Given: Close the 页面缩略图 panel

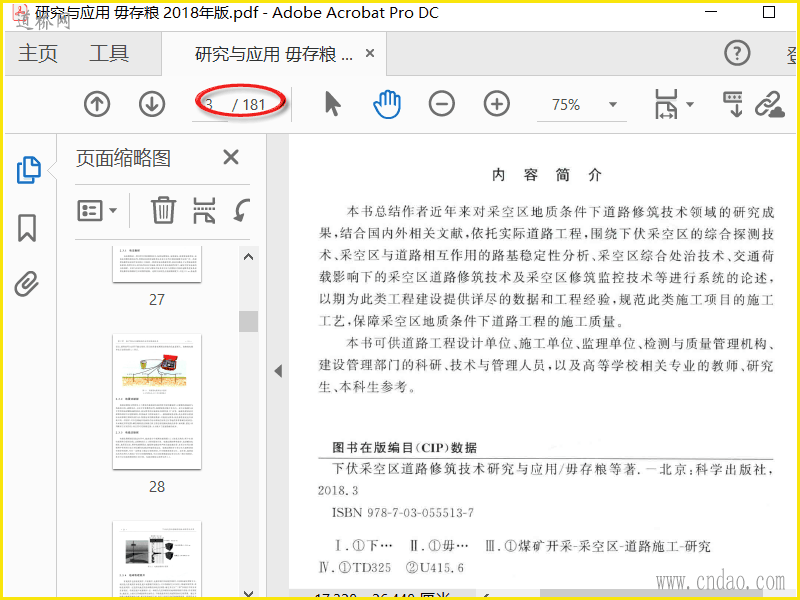Looking at the screenshot, I should 231,157.
